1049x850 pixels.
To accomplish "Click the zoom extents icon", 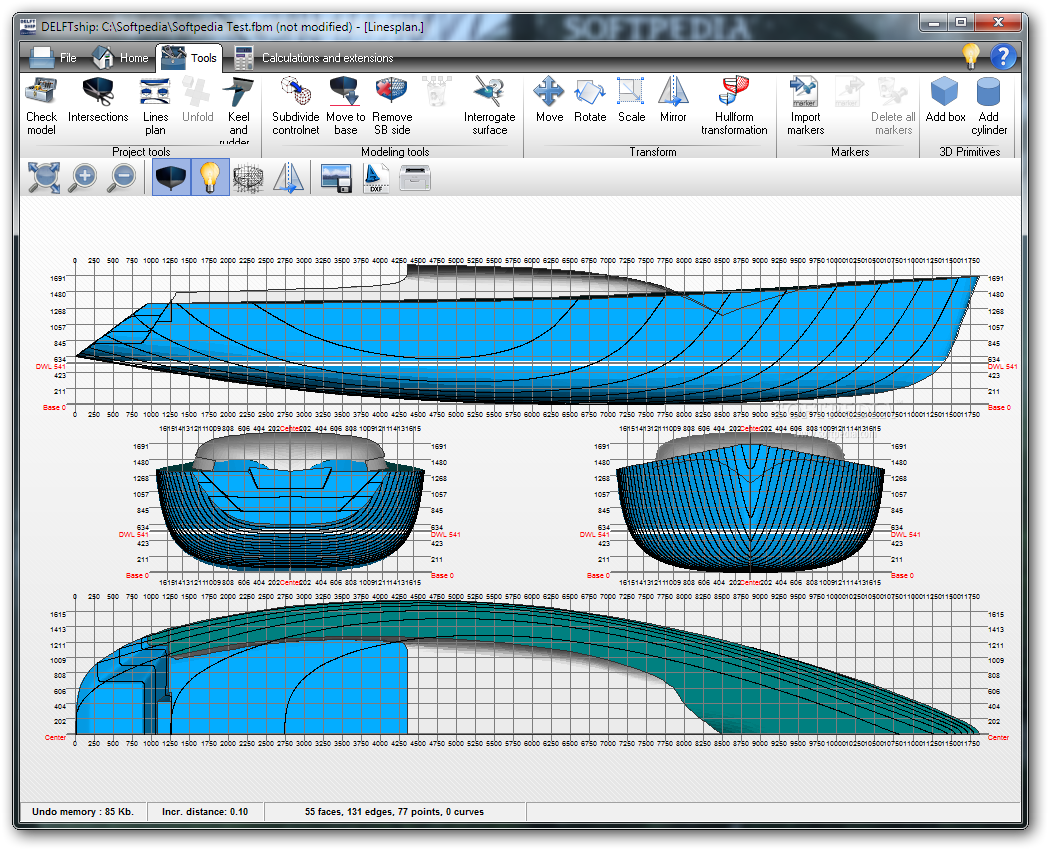I will coord(44,178).
